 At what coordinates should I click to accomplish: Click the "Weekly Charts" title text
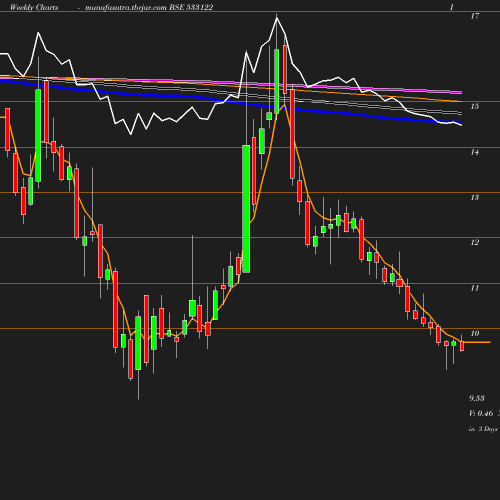click(34, 7)
